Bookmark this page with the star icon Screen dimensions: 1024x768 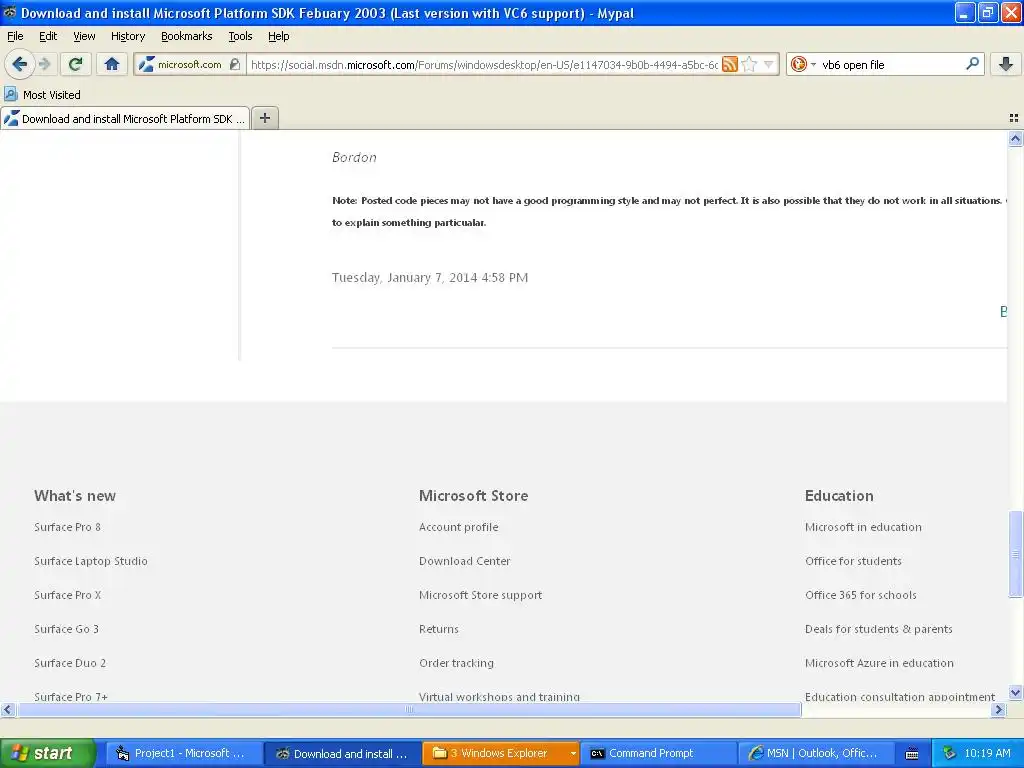(x=749, y=64)
